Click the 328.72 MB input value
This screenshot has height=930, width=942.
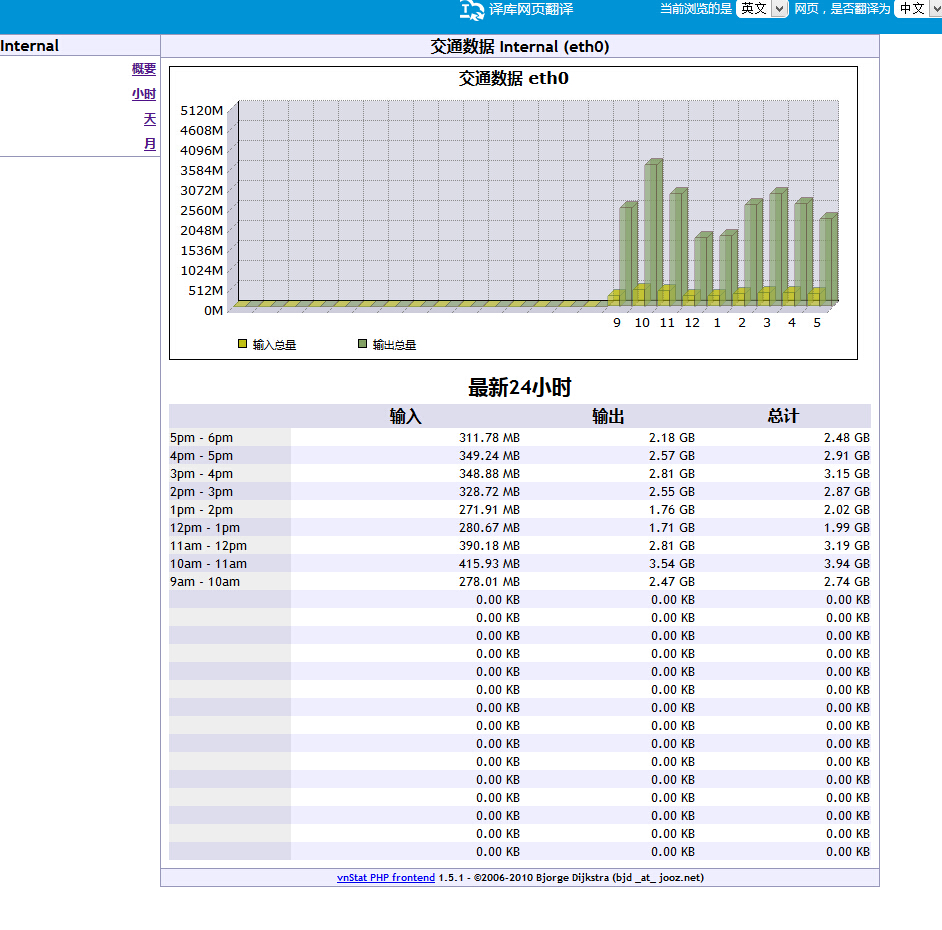tap(490, 491)
